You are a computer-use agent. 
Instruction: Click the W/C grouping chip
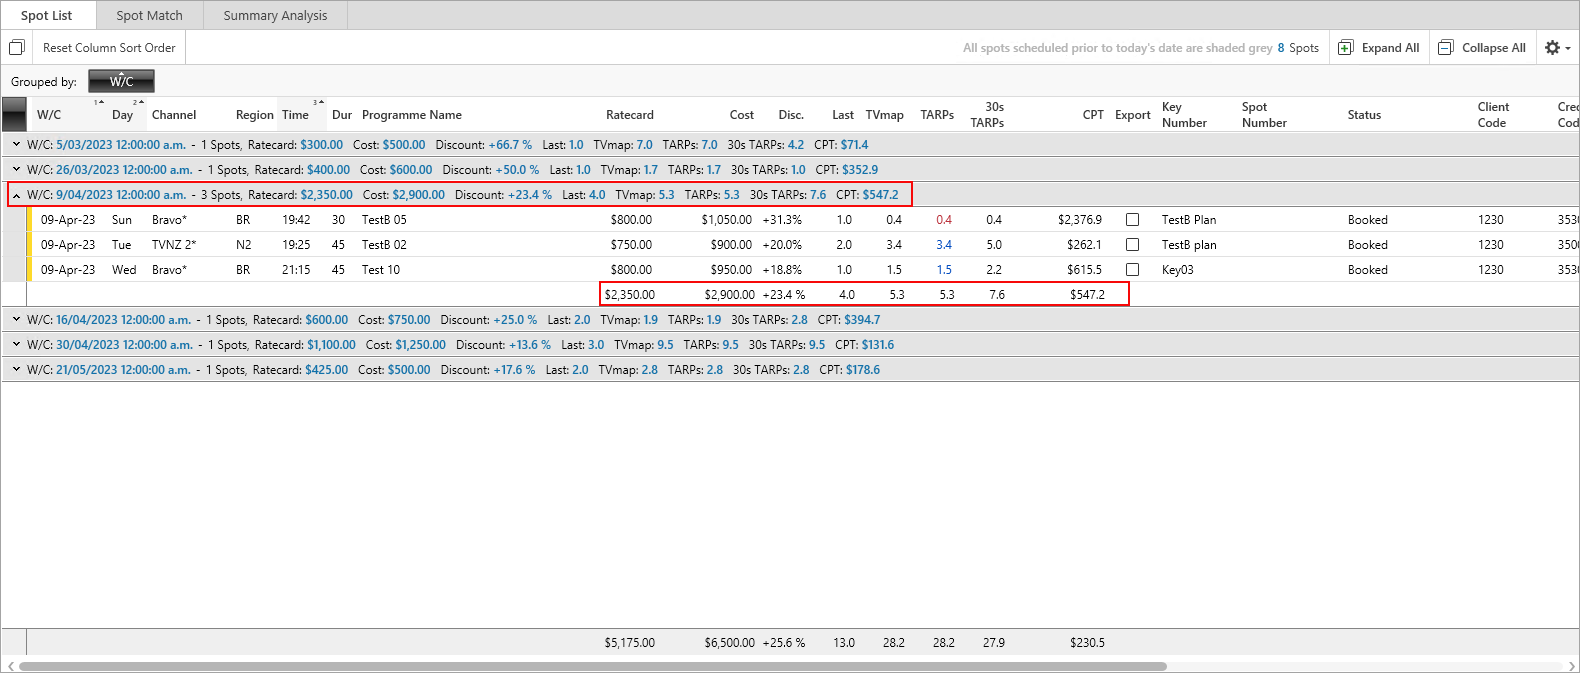pyautogui.click(x=121, y=81)
